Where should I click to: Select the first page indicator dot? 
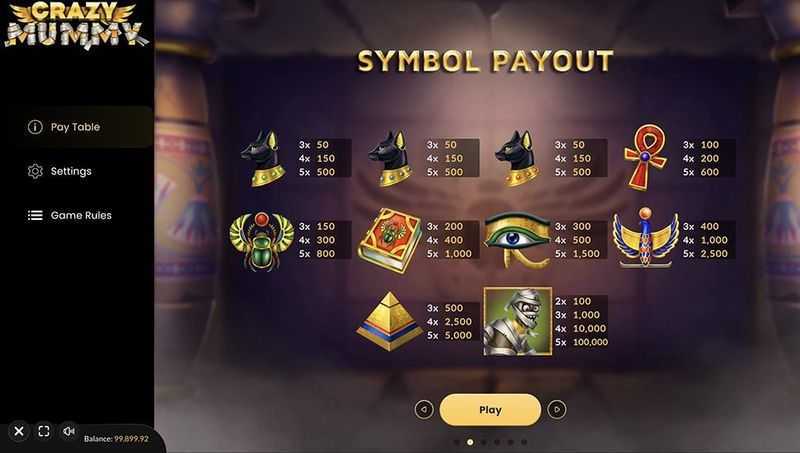point(457,442)
